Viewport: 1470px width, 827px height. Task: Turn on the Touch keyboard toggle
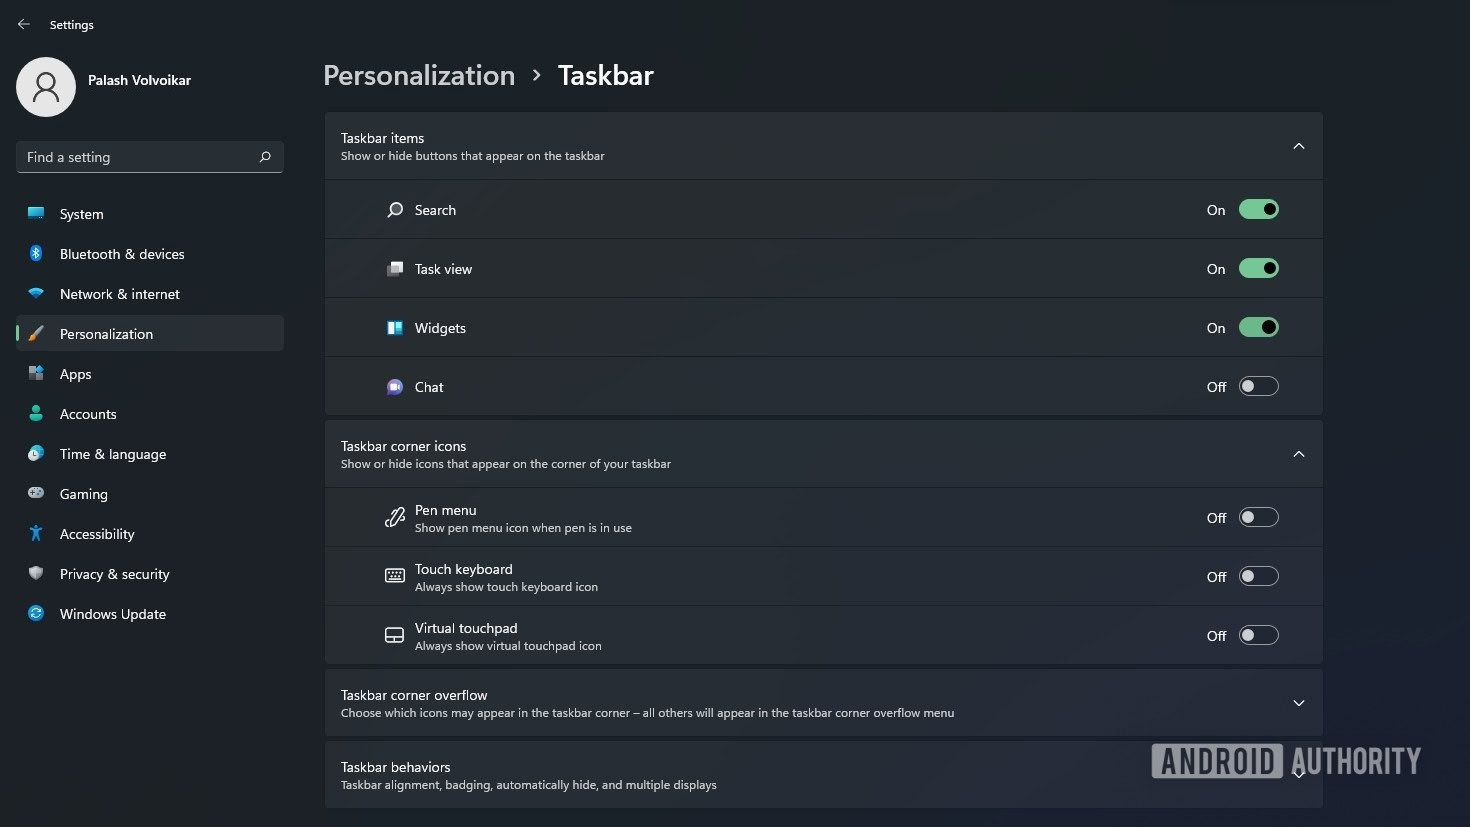coord(1258,577)
